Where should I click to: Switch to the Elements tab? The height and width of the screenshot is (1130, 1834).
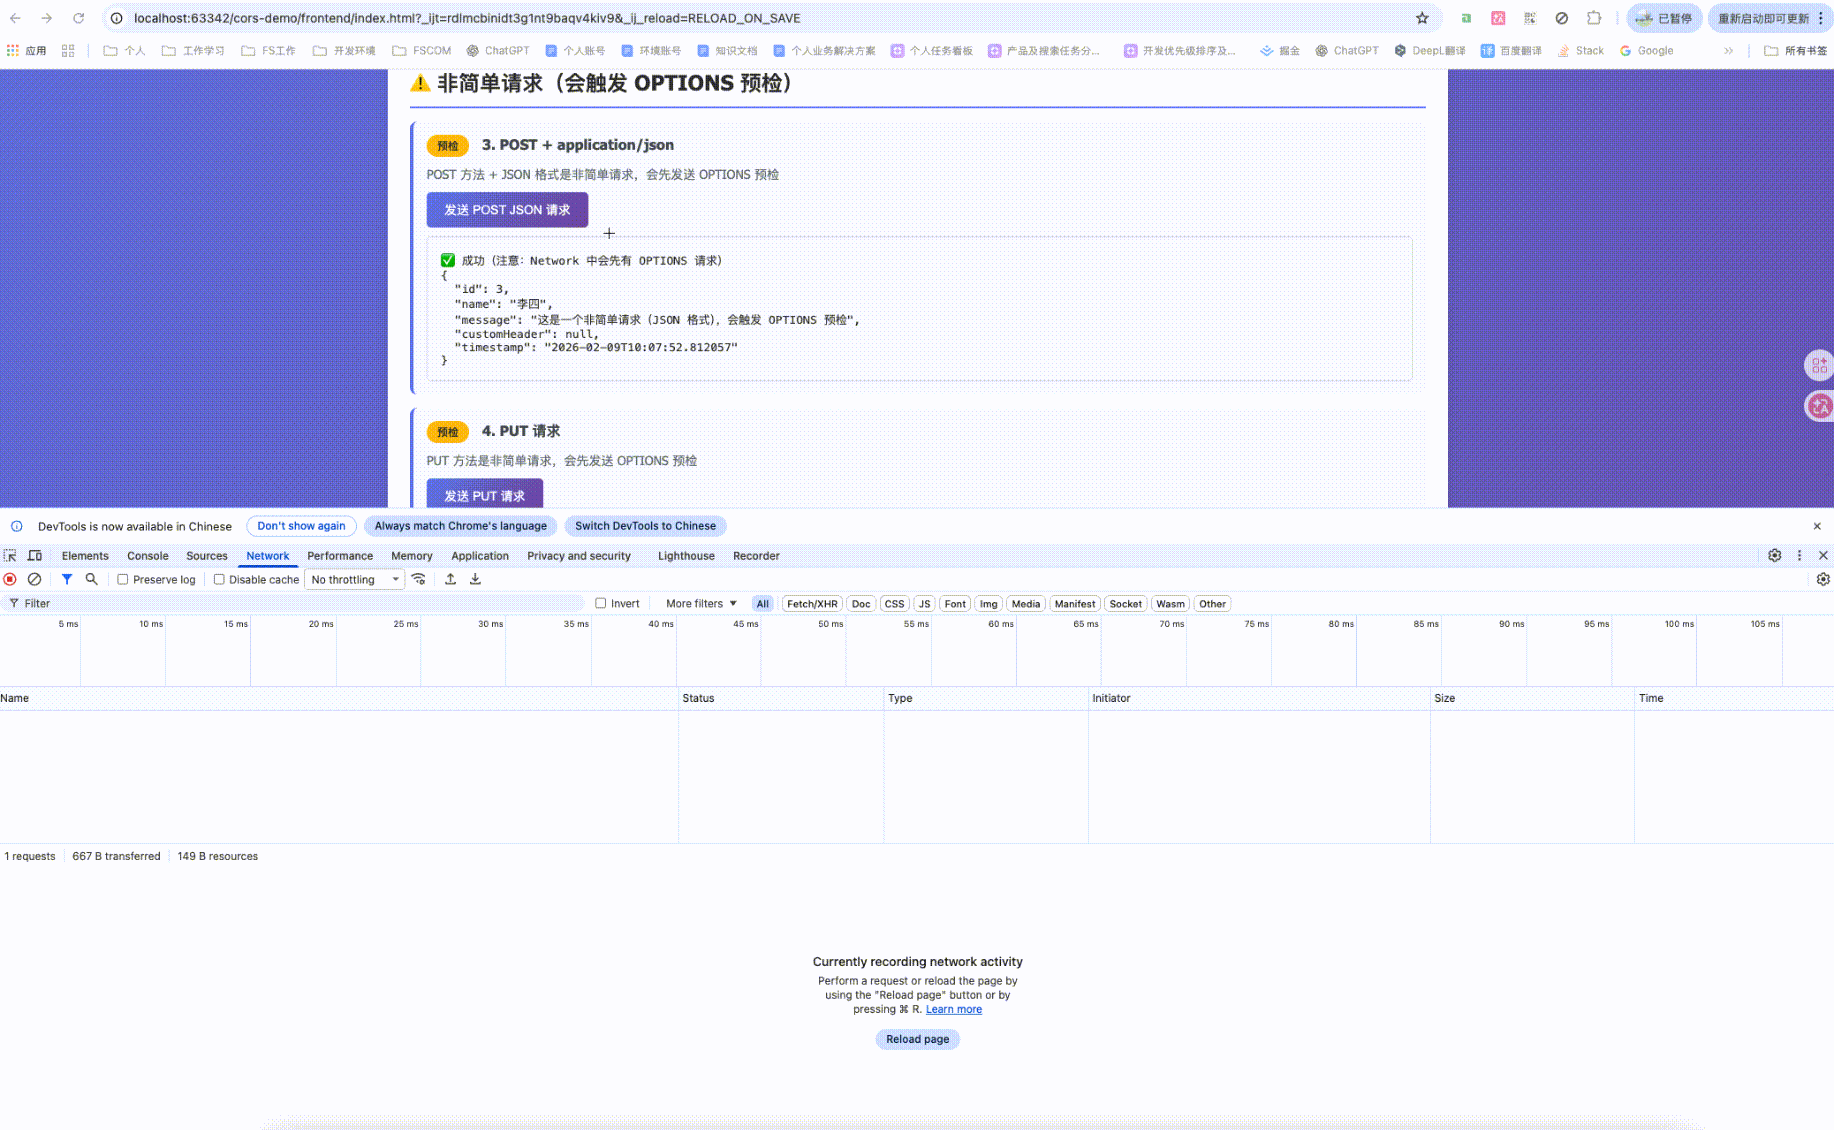coord(85,555)
